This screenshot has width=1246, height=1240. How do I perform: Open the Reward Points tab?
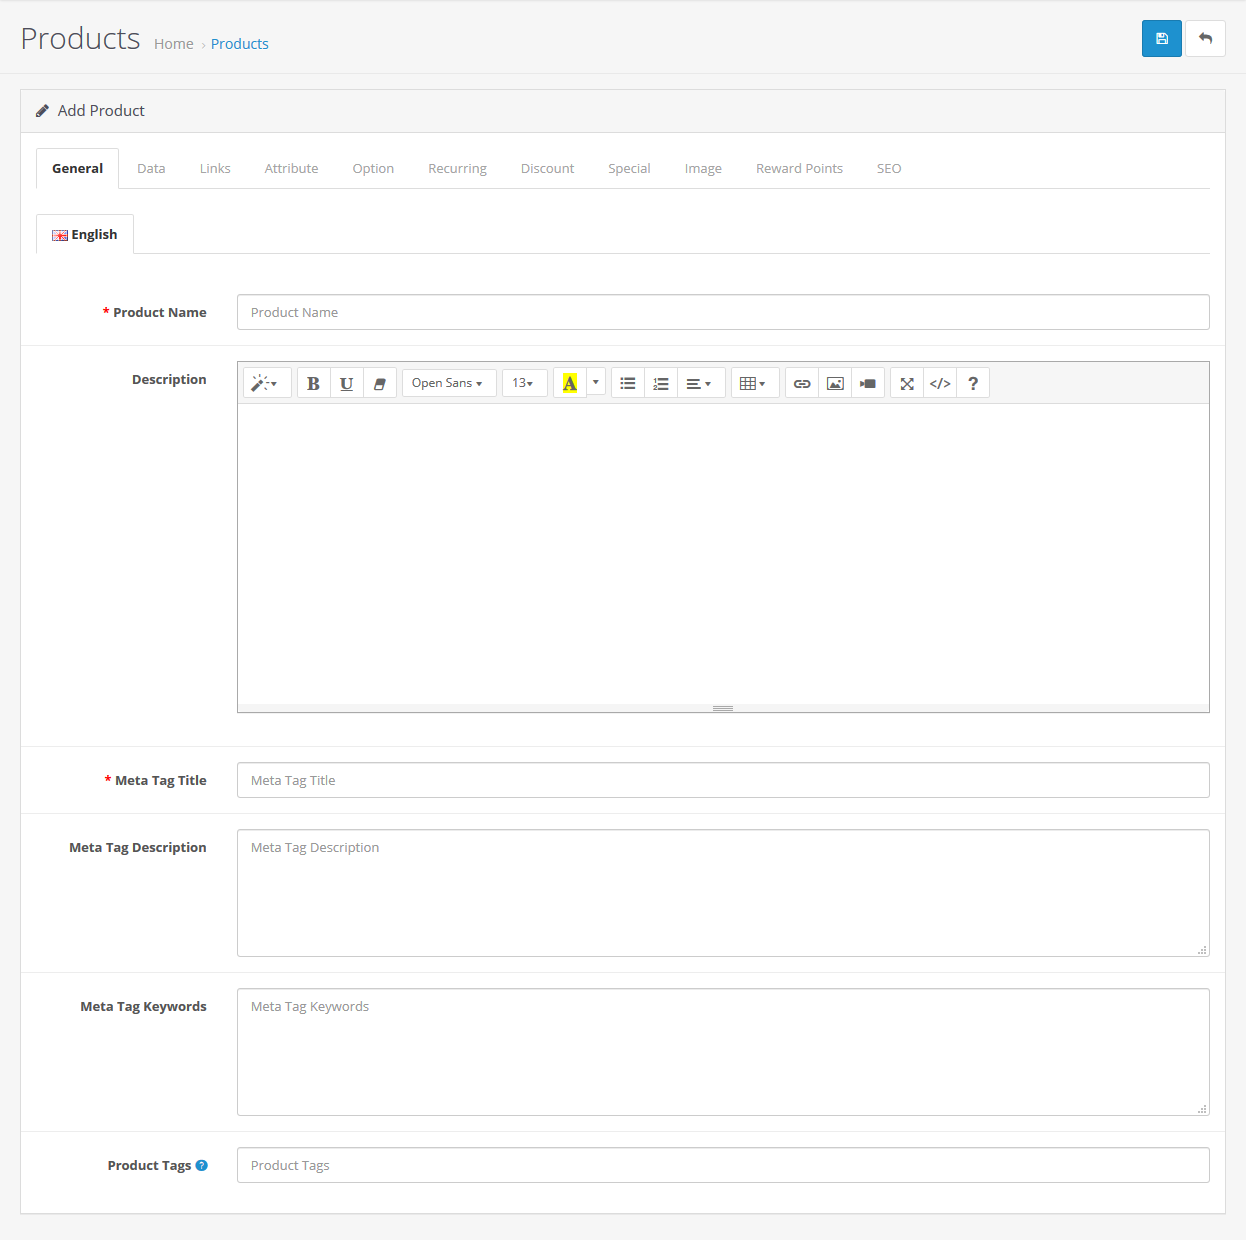[x=799, y=168]
